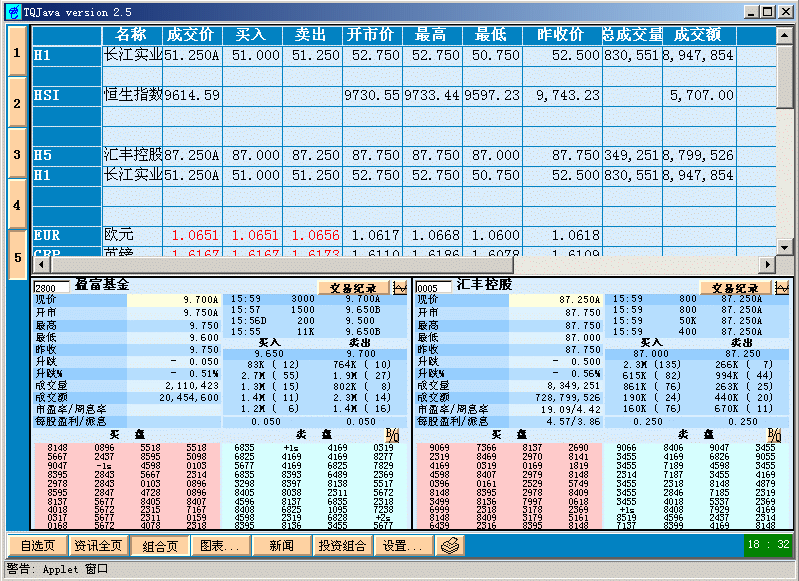Click the 卖出 column header
This screenshot has width=799, height=581.
pos(312,35)
